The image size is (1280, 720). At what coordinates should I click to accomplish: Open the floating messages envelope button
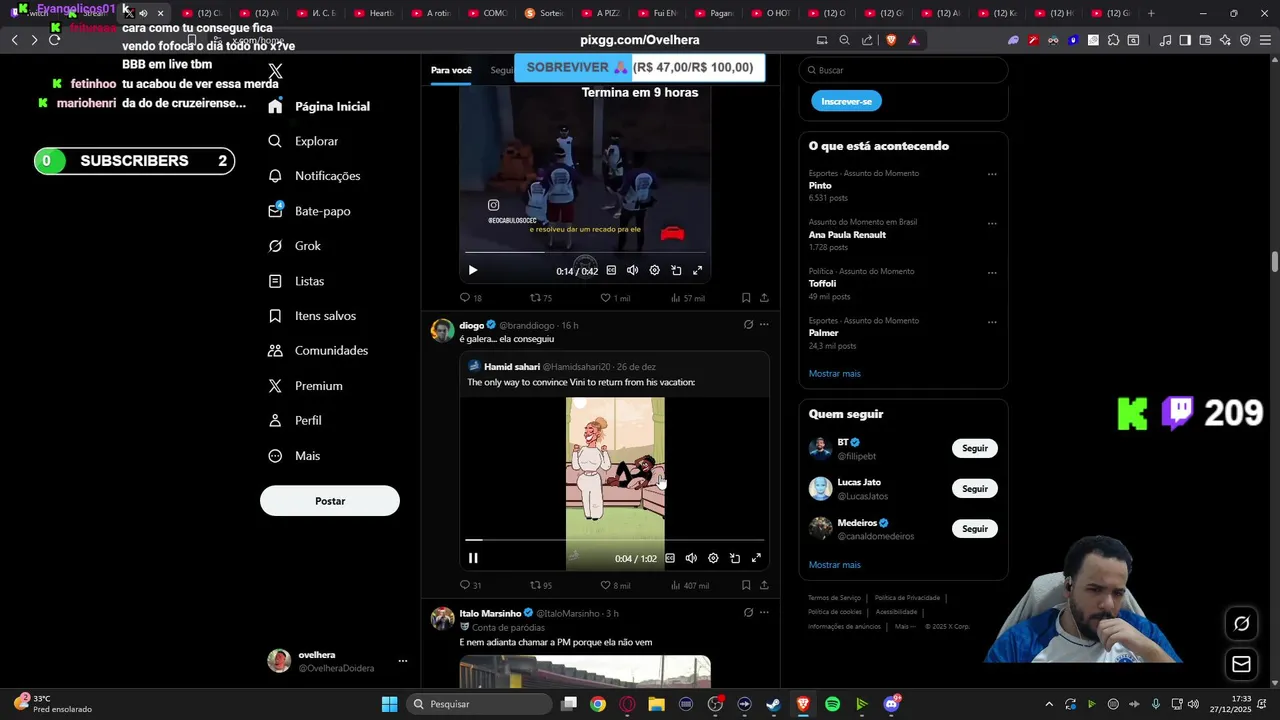(x=1241, y=664)
